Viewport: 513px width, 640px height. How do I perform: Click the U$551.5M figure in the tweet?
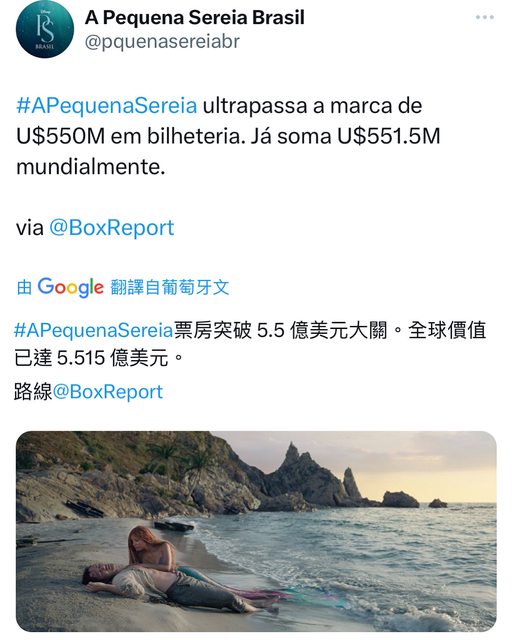pyautogui.click(x=389, y=136)
